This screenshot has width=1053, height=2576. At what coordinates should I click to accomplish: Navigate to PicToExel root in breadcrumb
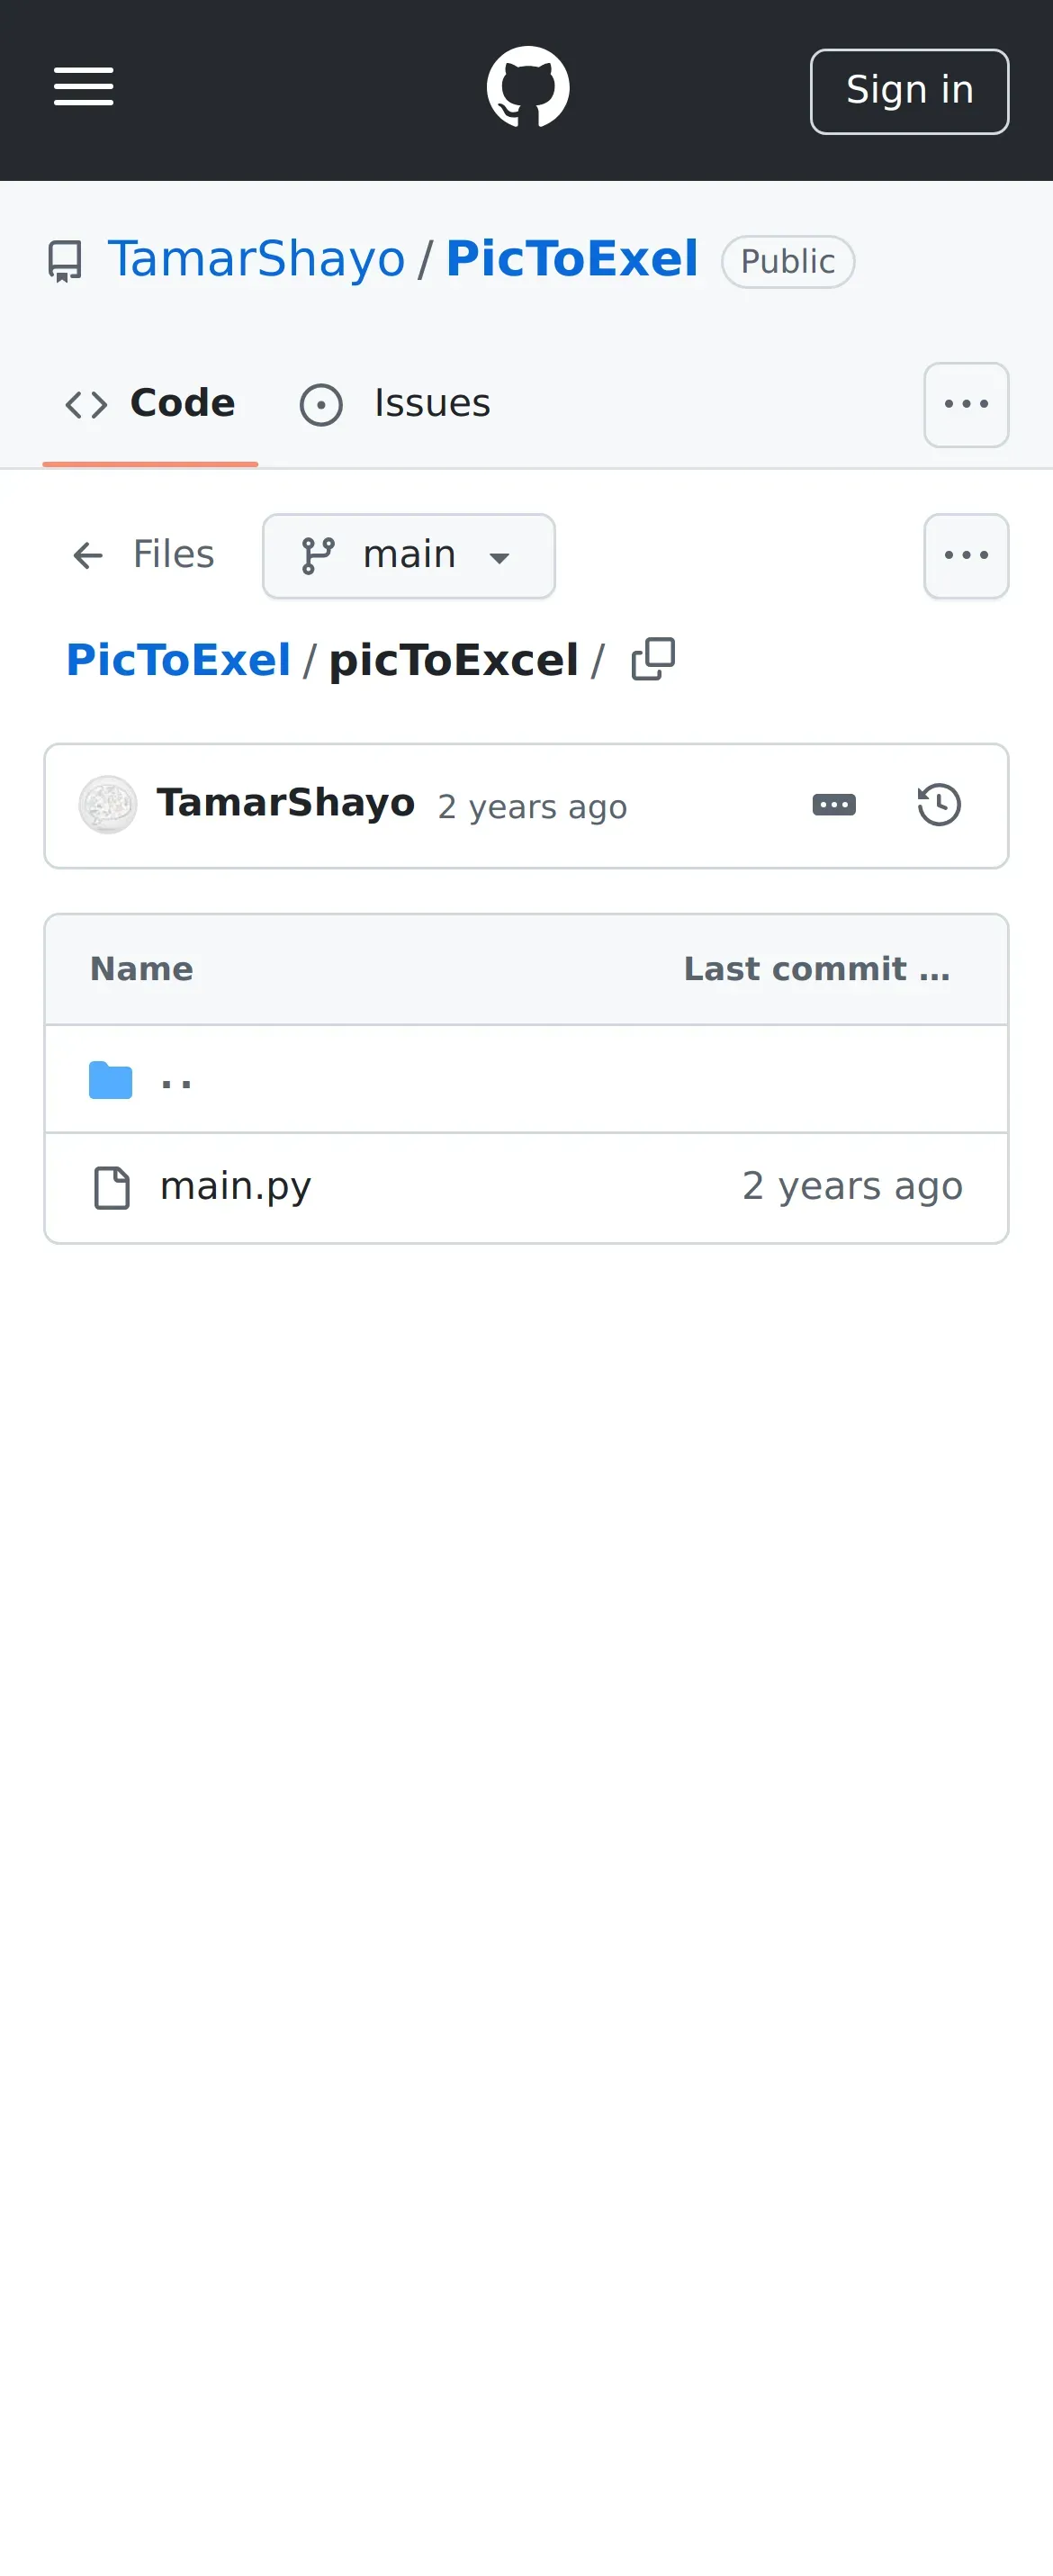(178, 660)
